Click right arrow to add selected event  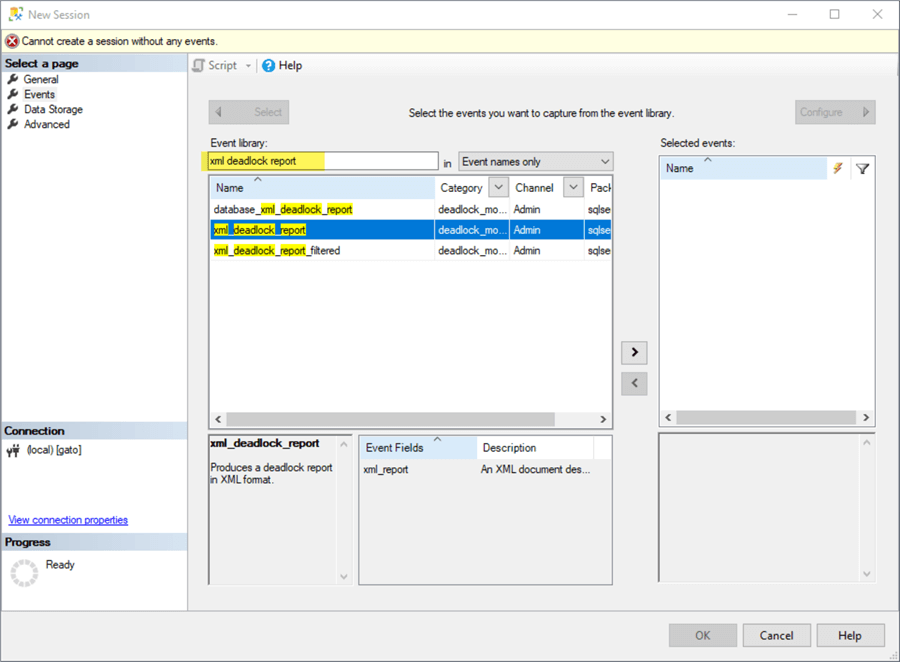point(634,353)
